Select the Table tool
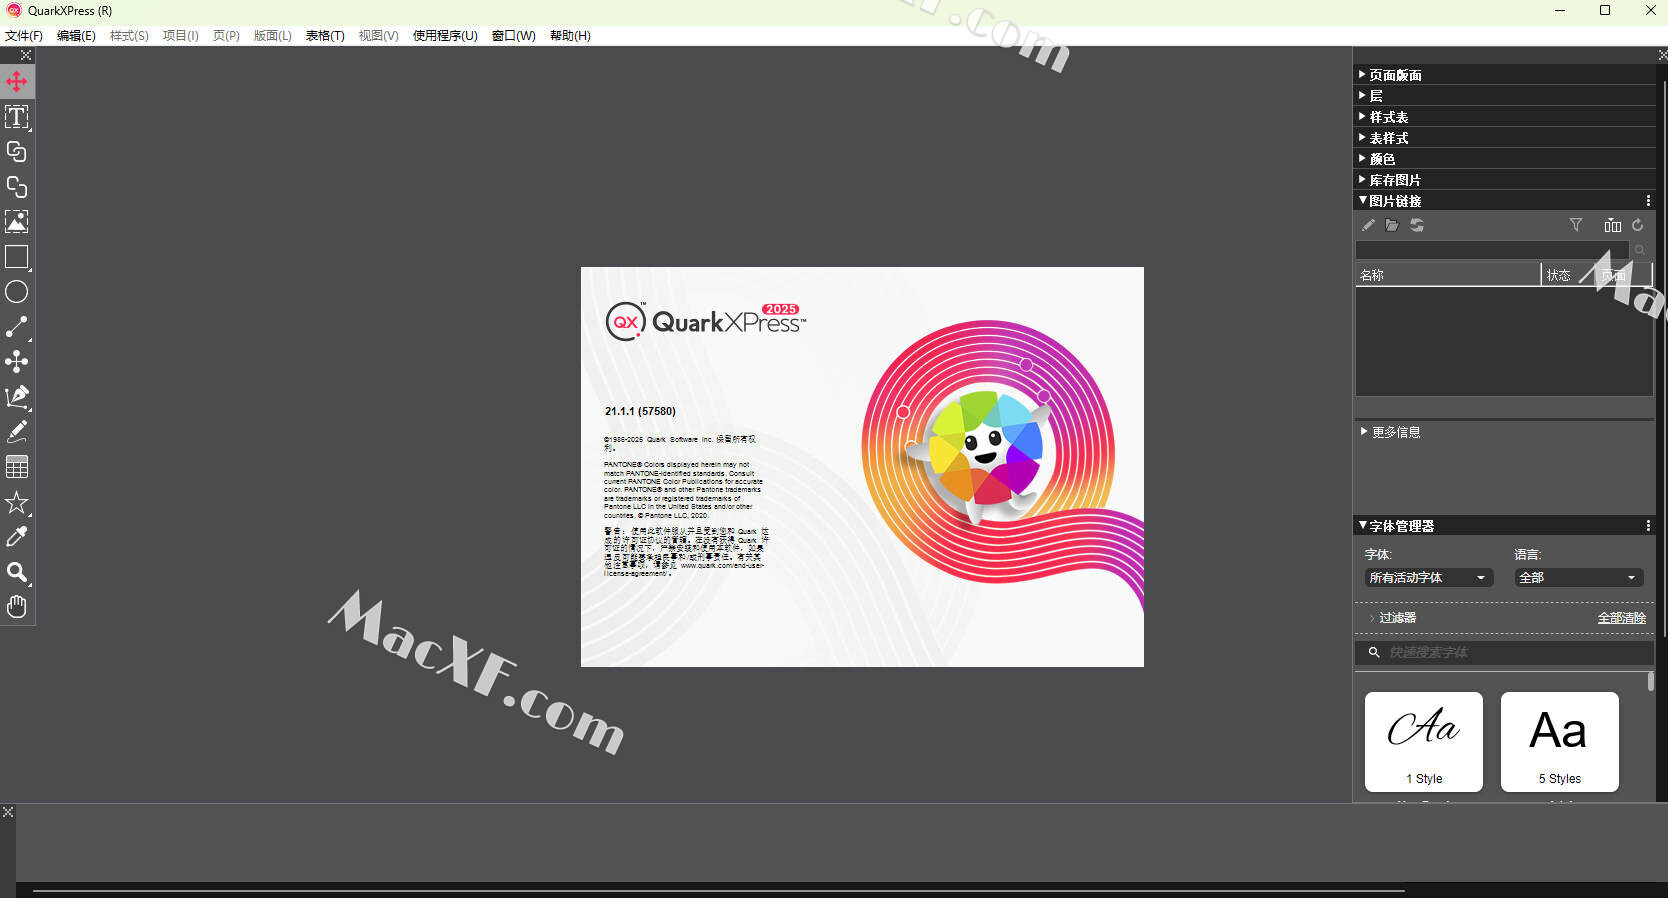 17,467
